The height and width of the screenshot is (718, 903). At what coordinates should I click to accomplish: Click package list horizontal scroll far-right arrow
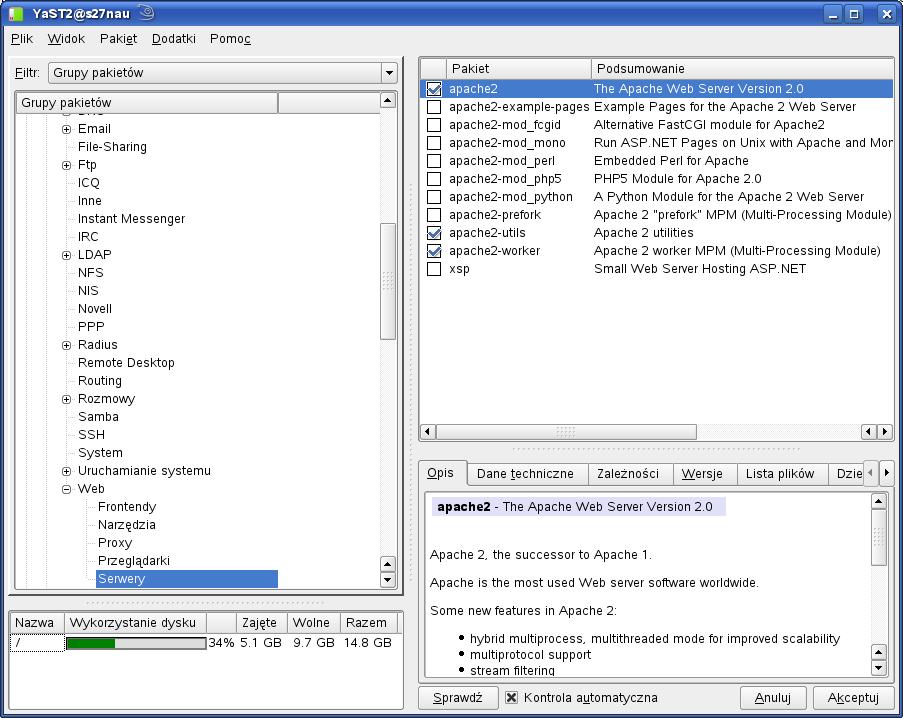885,431
